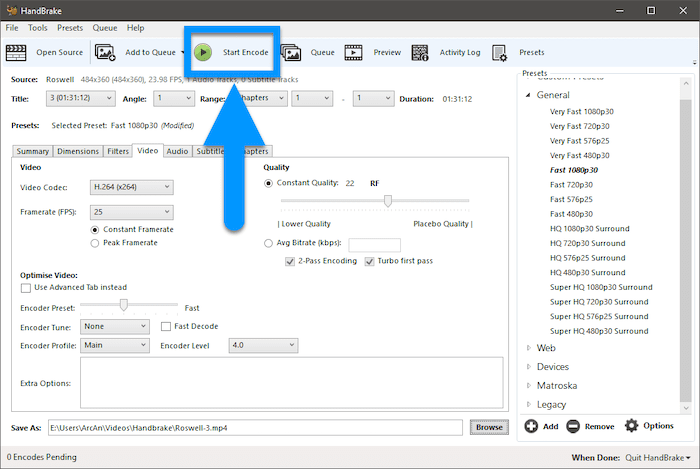Click the Start Encode label
The image size is (700, 469).
(246, 52)
